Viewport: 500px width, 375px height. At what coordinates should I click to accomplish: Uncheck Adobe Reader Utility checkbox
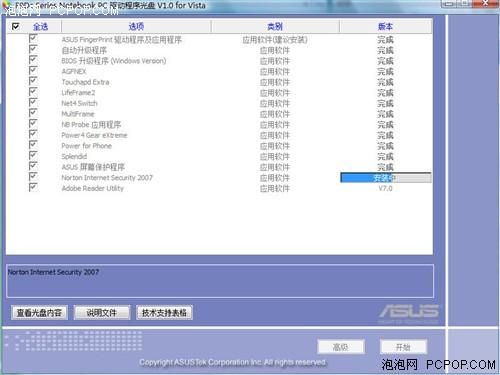point(33,187)
